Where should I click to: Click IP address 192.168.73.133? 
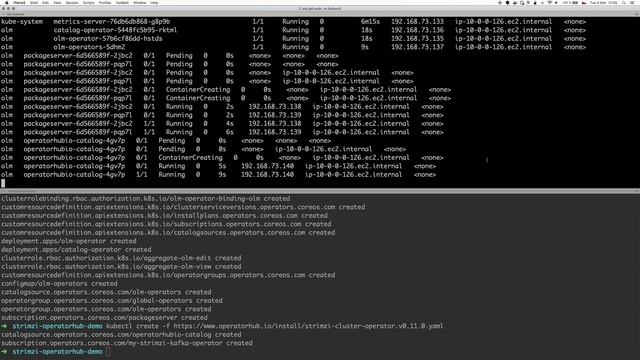pyautogui.click(x=418, y=22)
